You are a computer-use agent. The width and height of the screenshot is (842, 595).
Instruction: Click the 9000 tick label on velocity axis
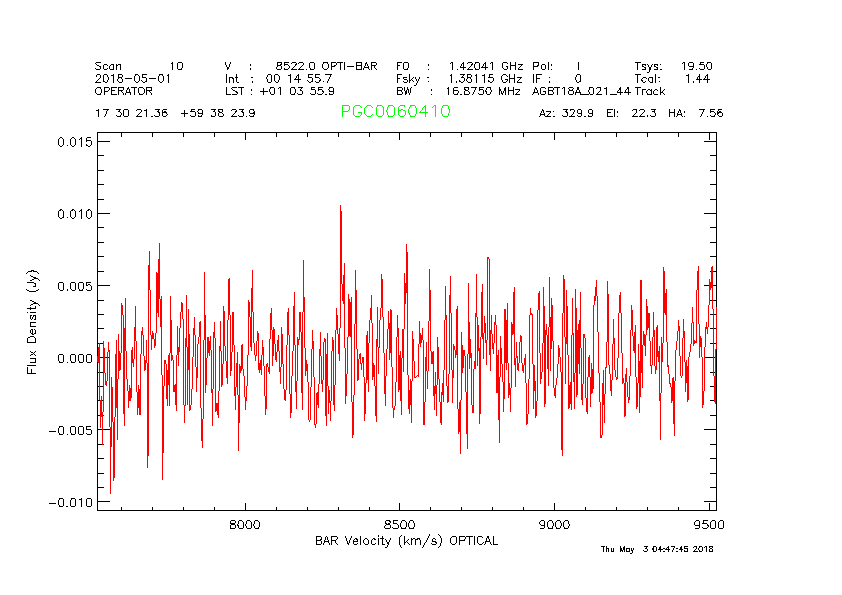554,524
